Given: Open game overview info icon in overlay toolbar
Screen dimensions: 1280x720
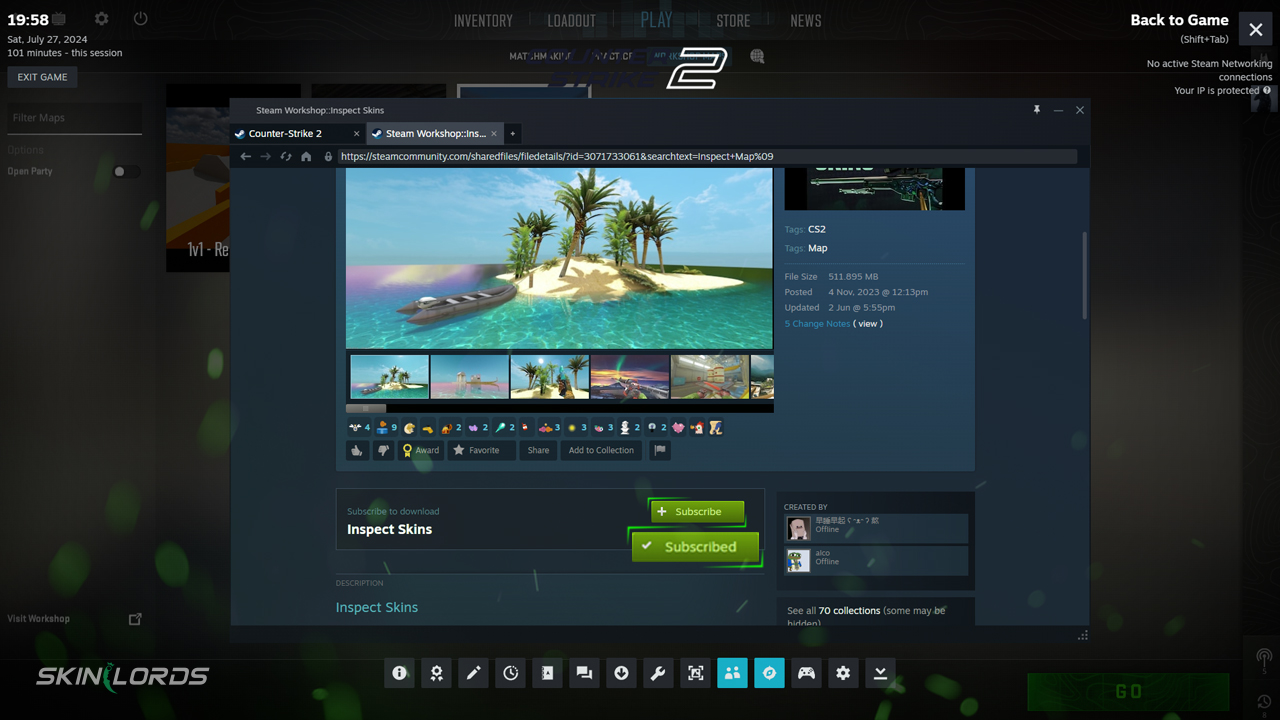Looking at the screenshot, I should (399, 673).
